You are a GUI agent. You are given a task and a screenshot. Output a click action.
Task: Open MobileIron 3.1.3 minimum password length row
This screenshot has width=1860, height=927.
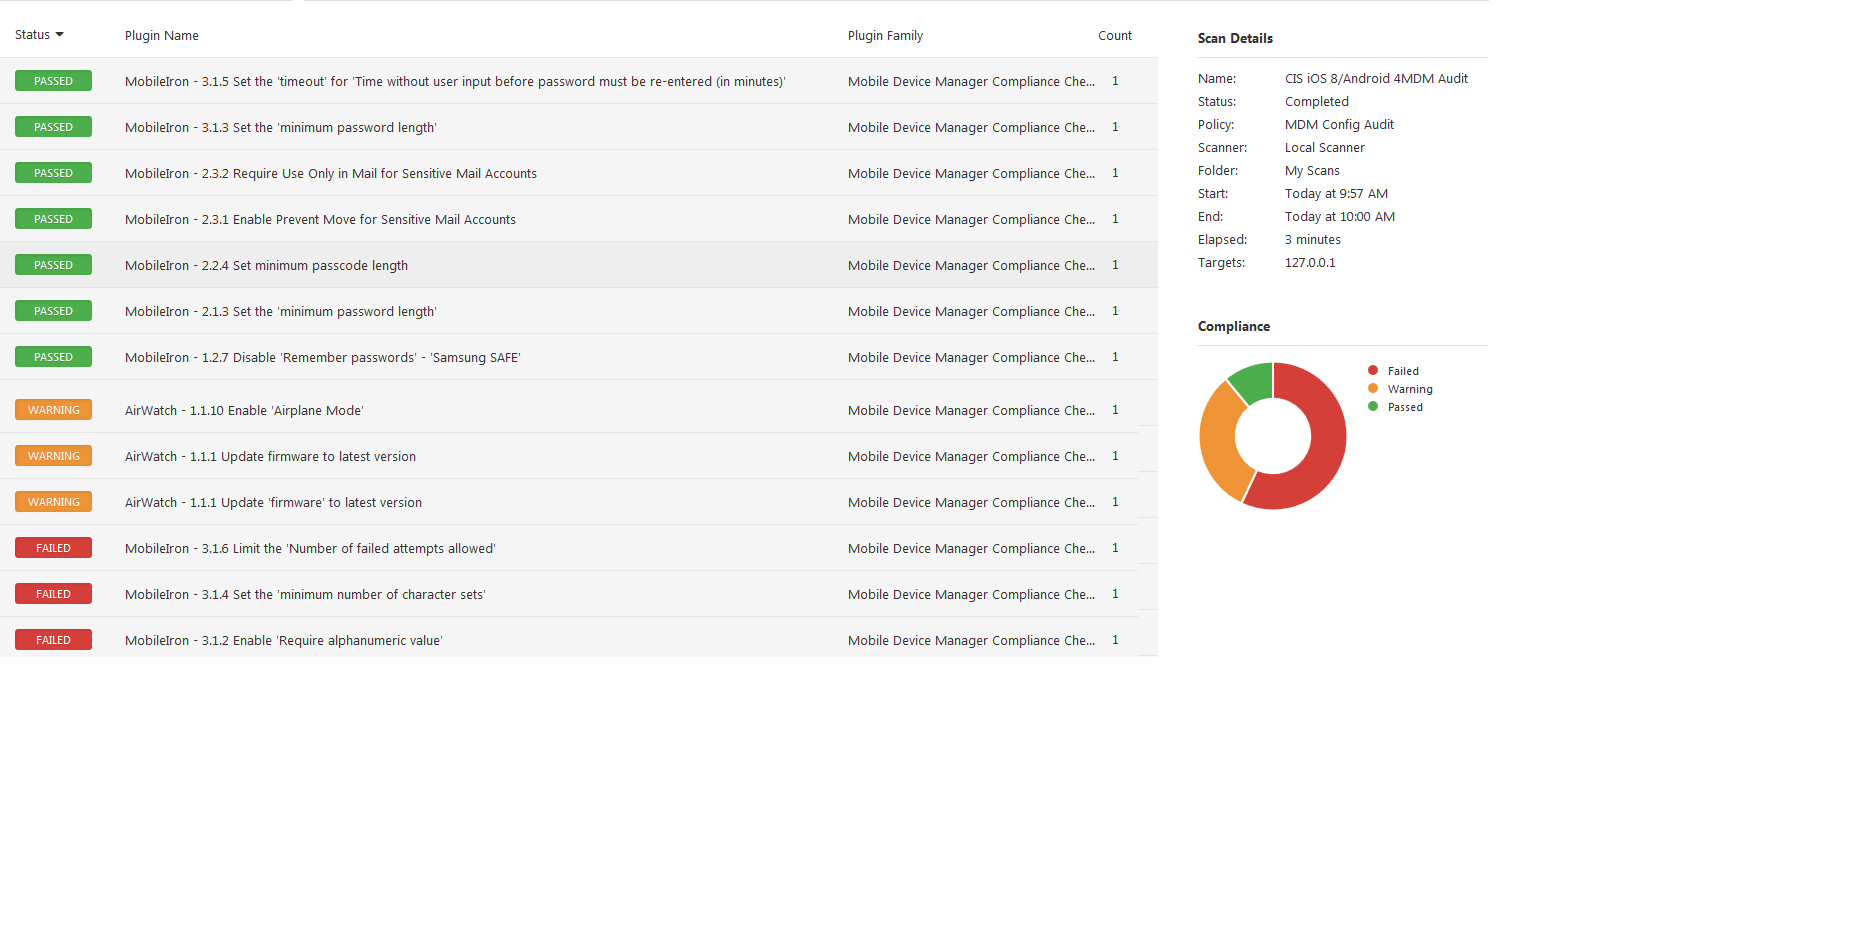point(579,127)
